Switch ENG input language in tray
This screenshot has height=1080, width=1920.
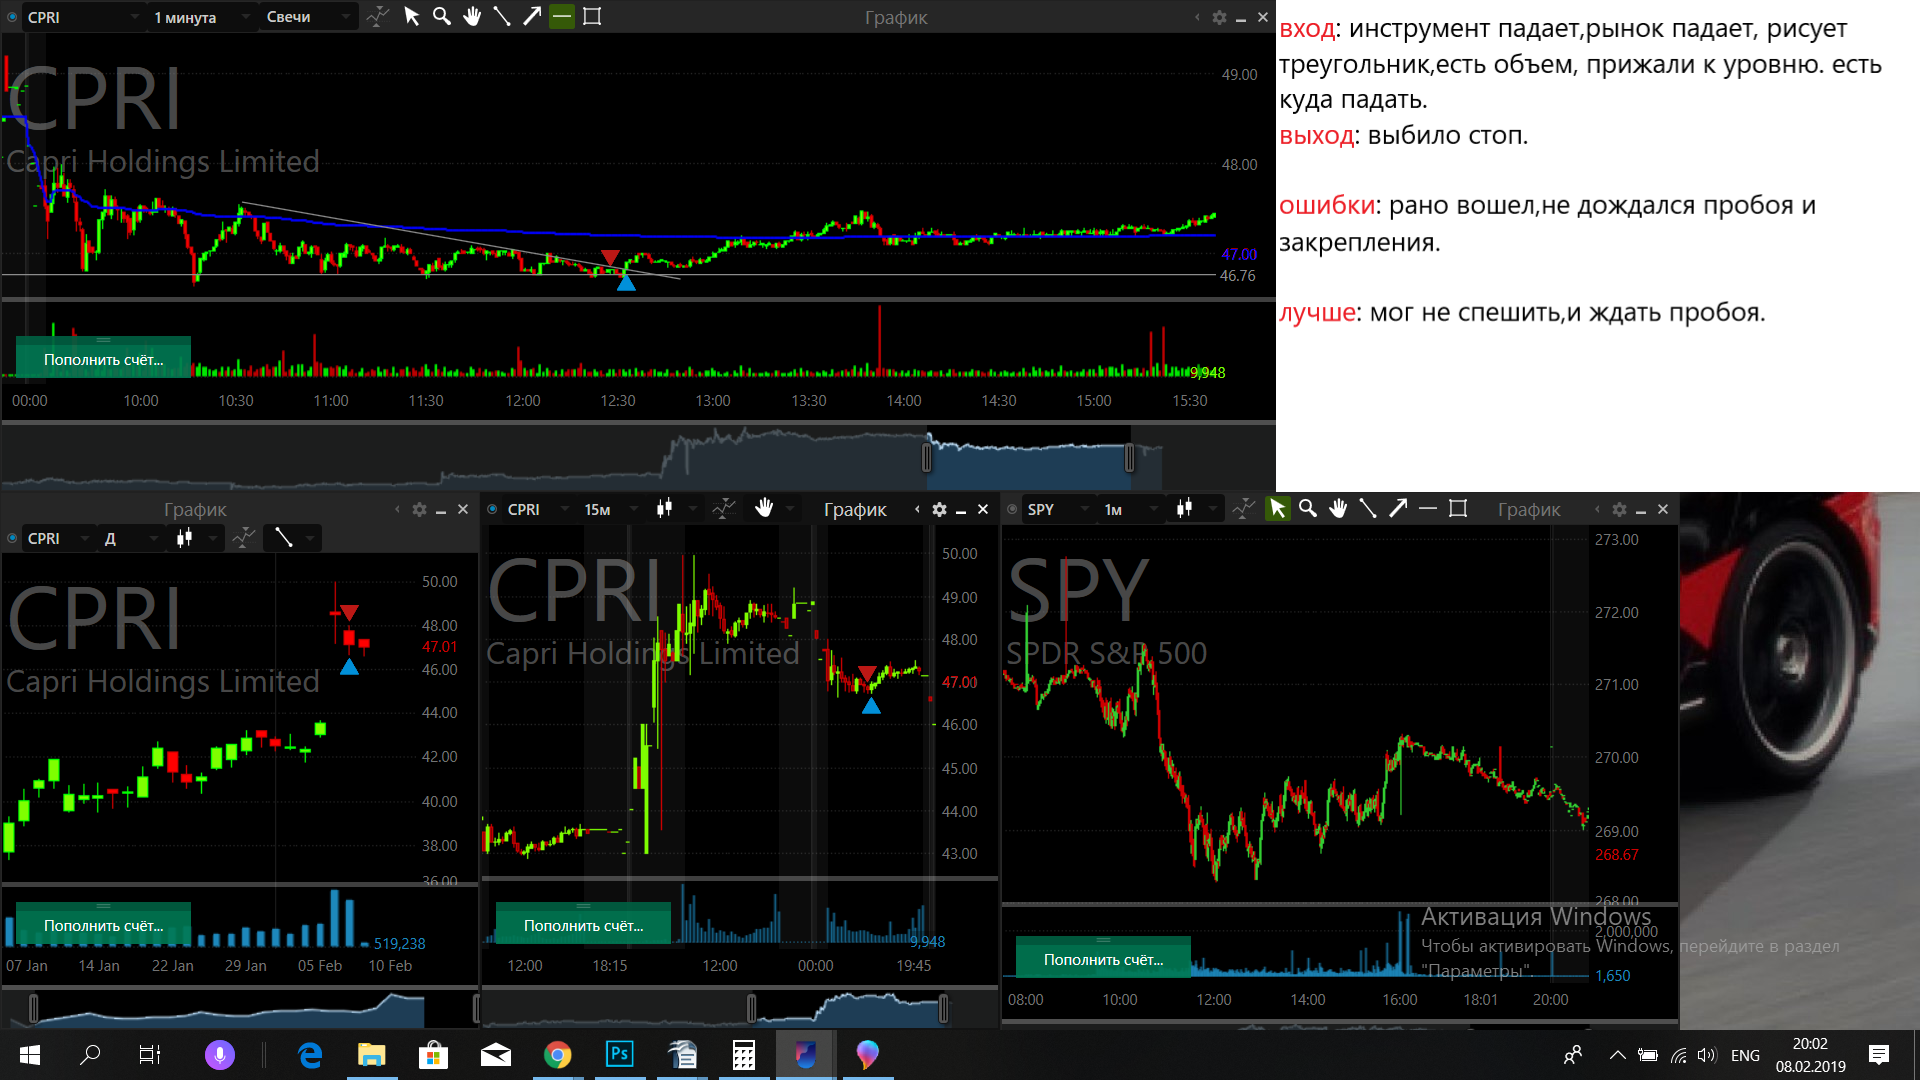pos(1745,1055)
